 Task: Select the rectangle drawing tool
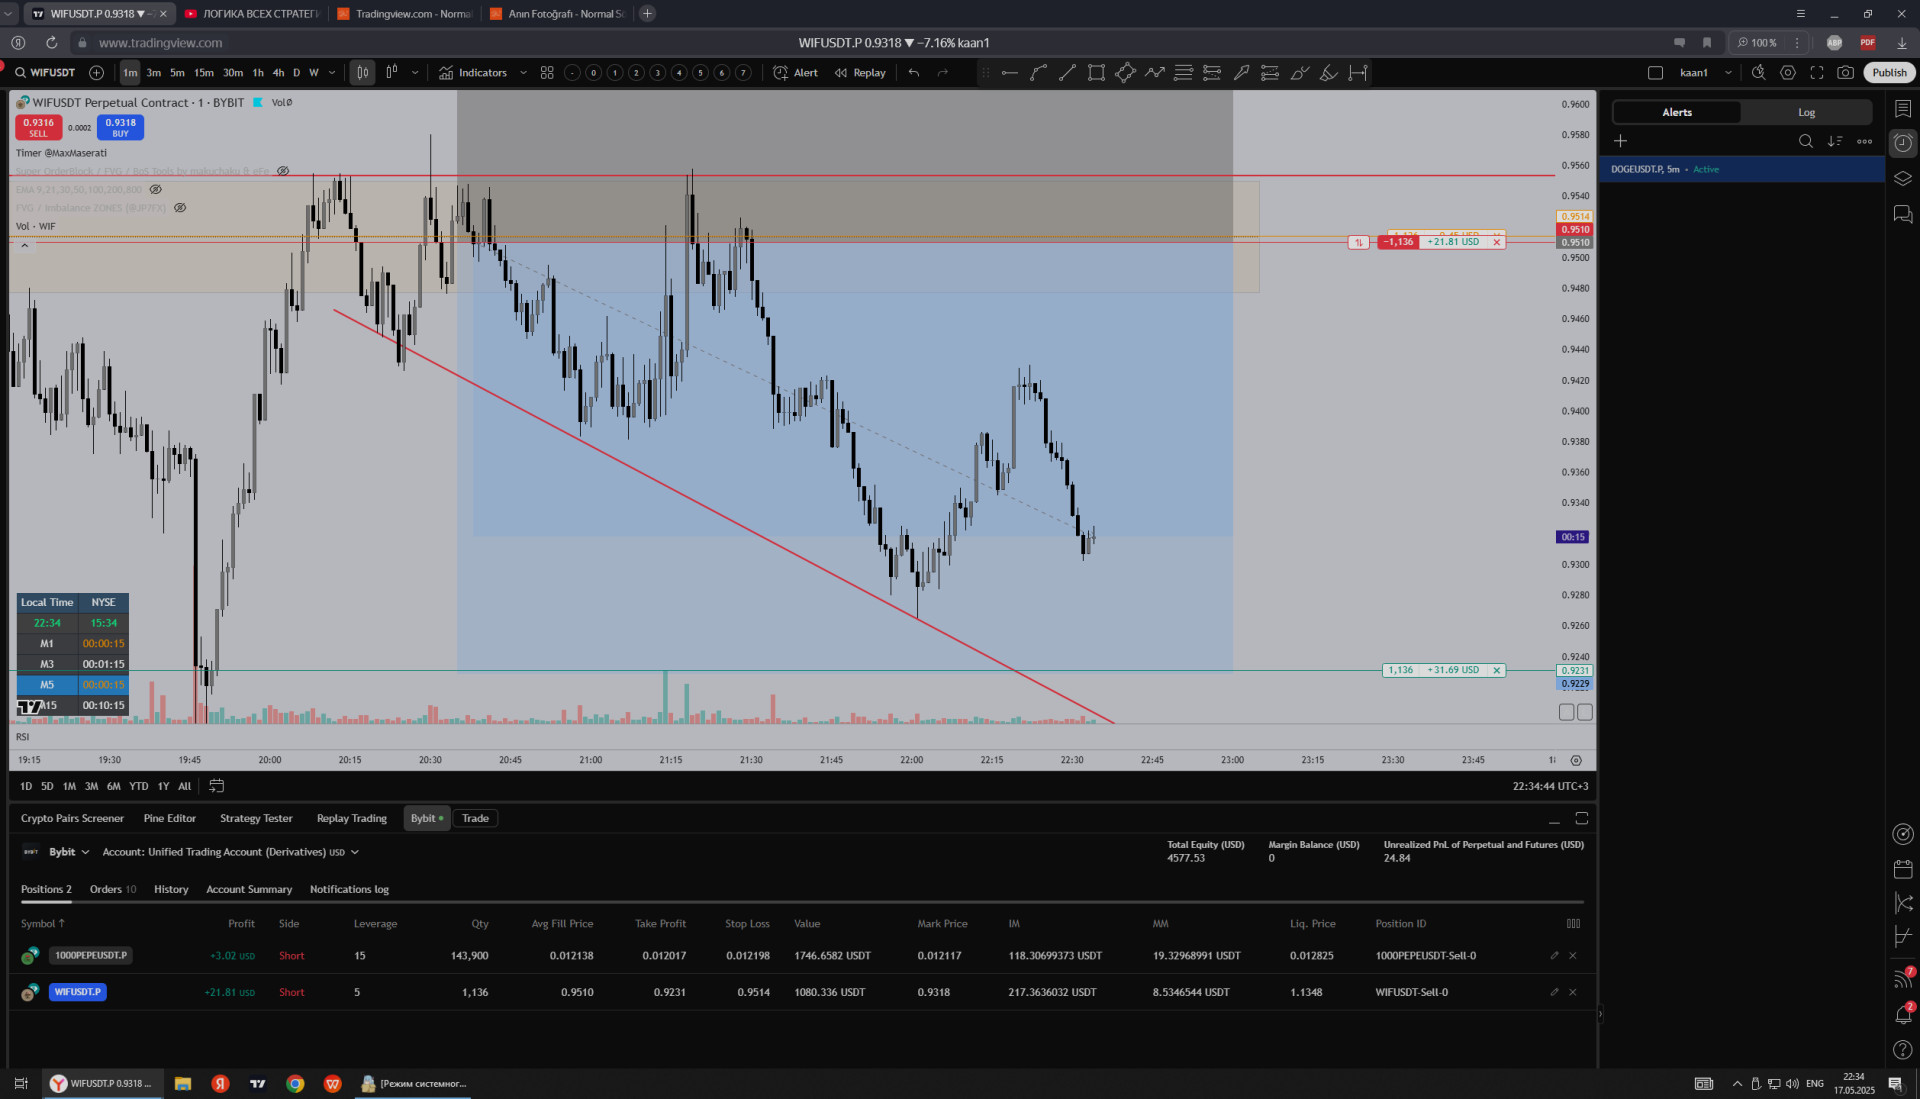(x=1096, y=73)
